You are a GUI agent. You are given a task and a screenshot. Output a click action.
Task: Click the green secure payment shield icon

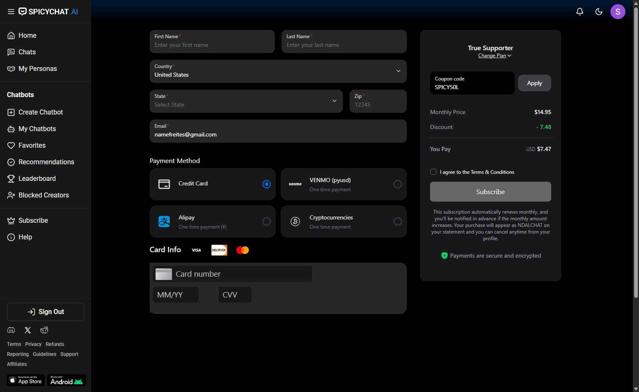(x=444, y=255)
